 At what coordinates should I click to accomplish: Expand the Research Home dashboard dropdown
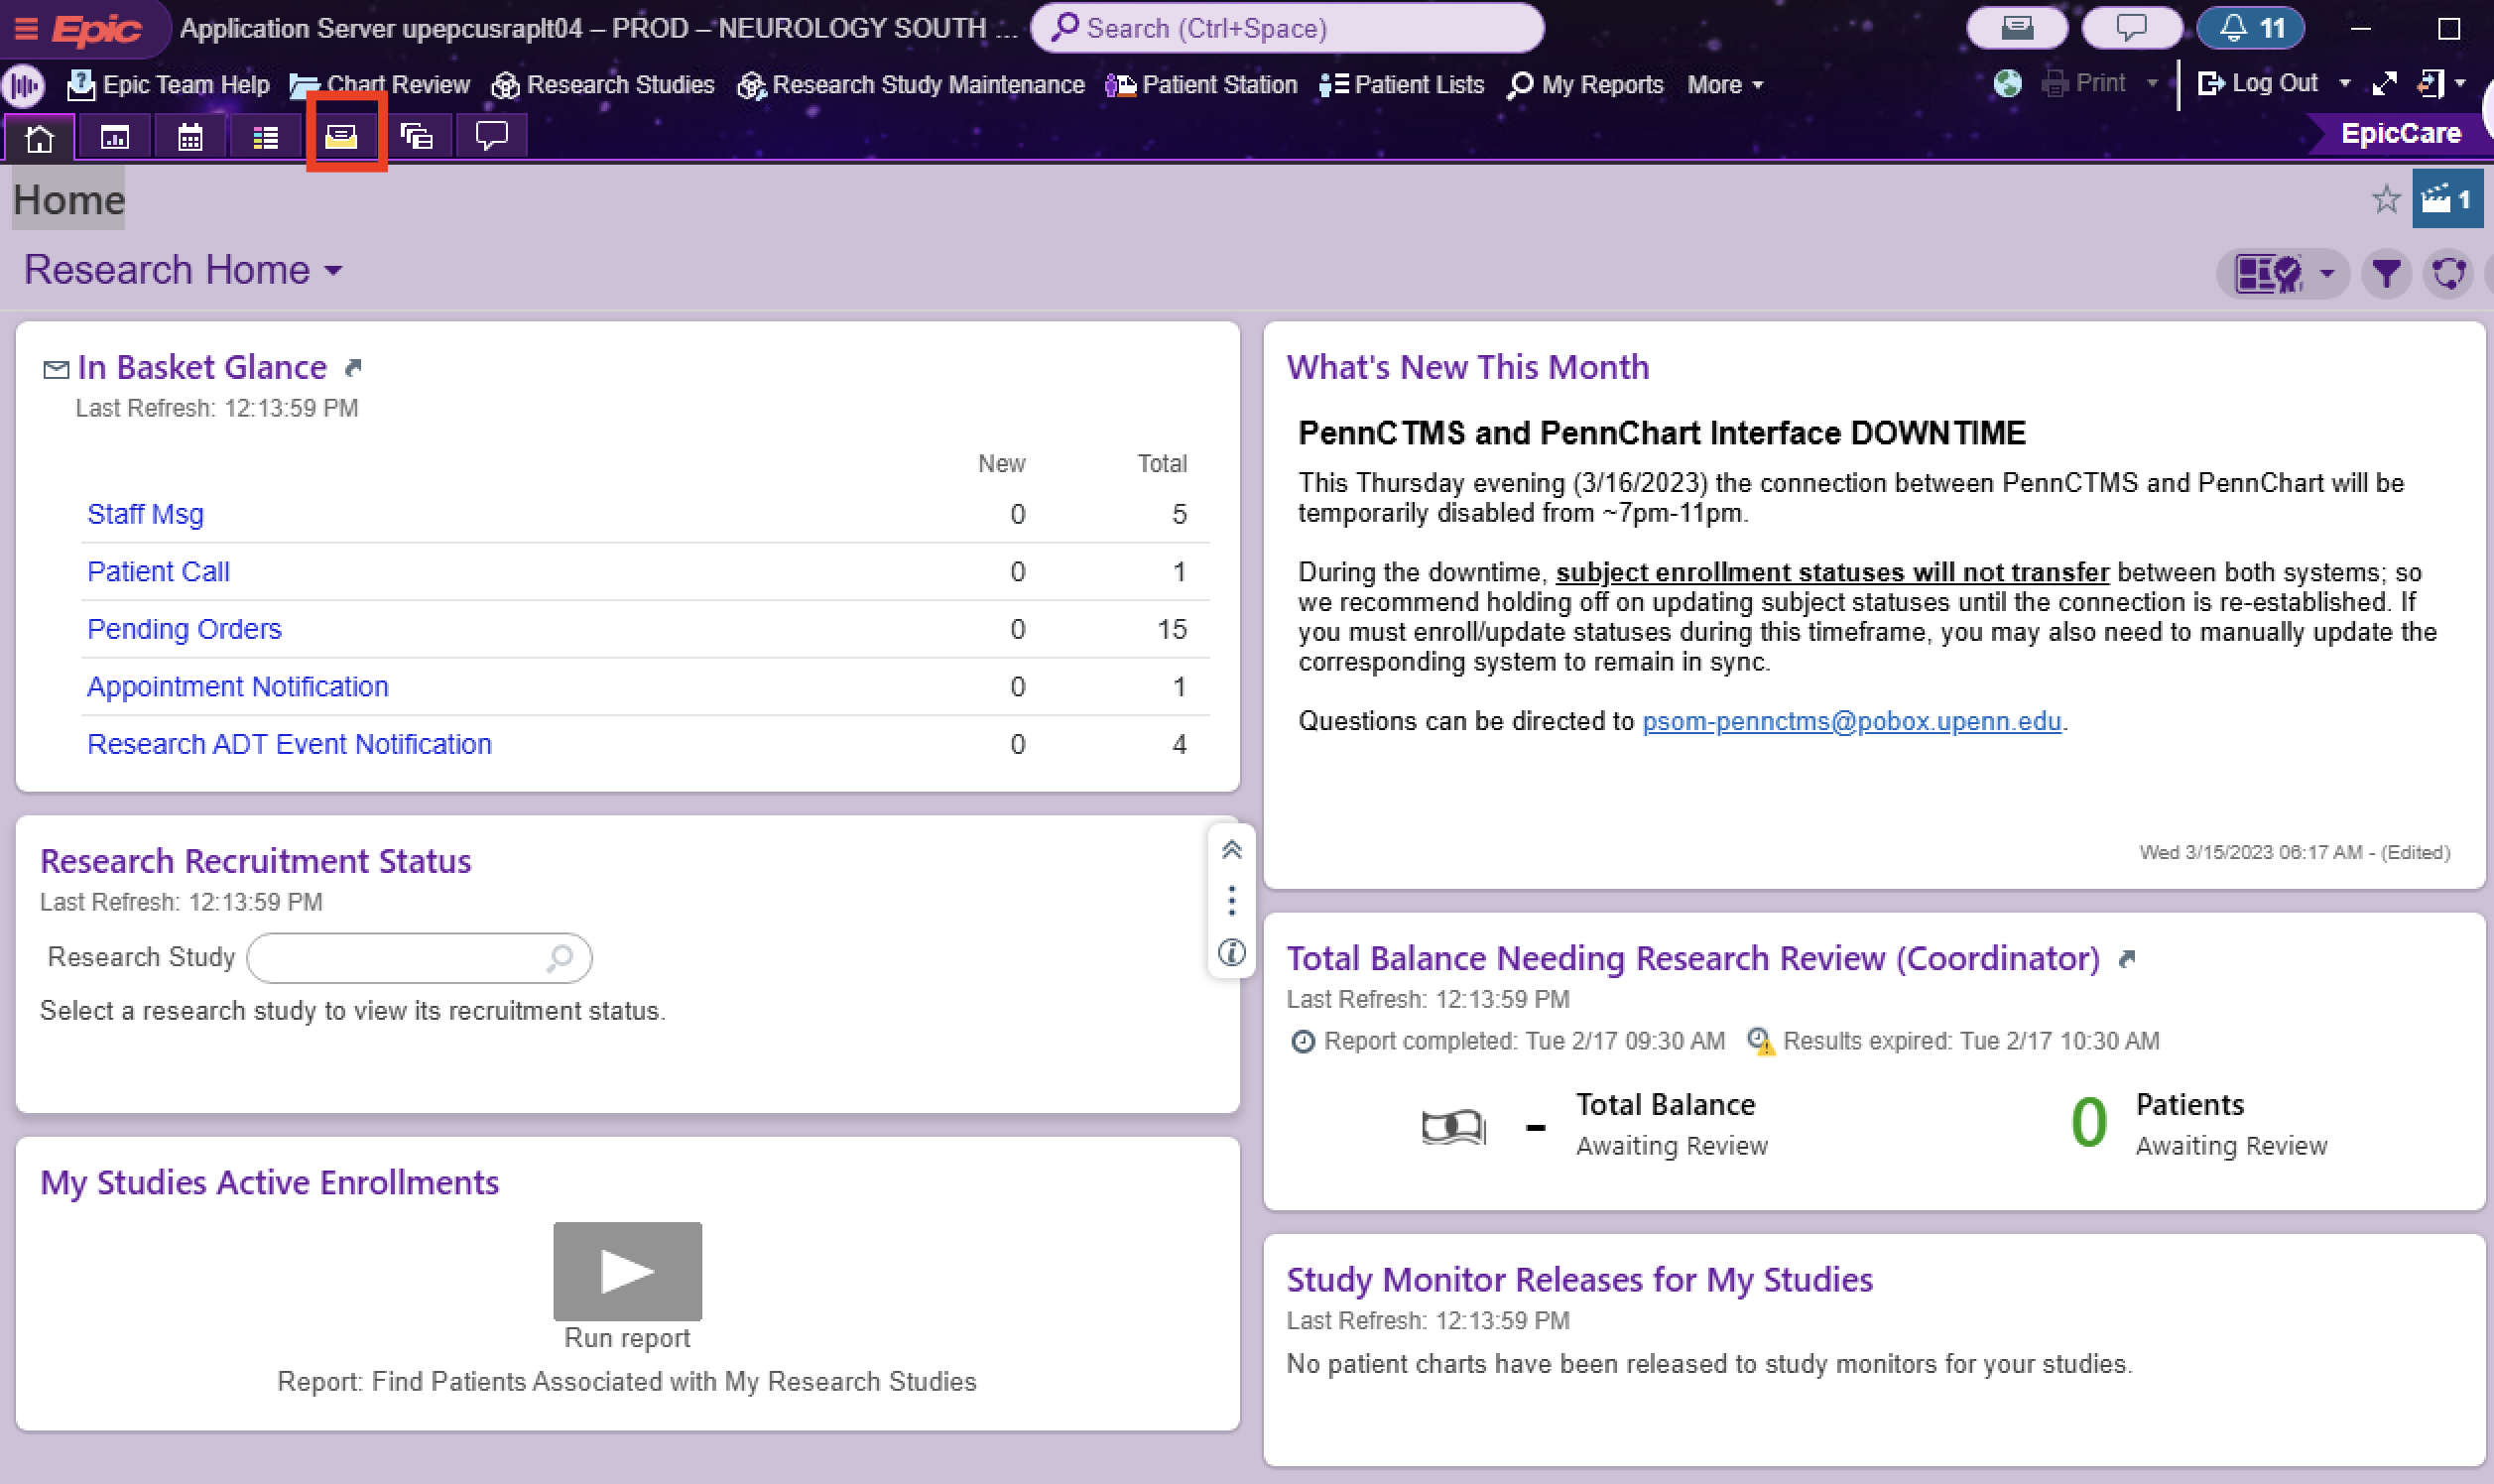(184, 270)
